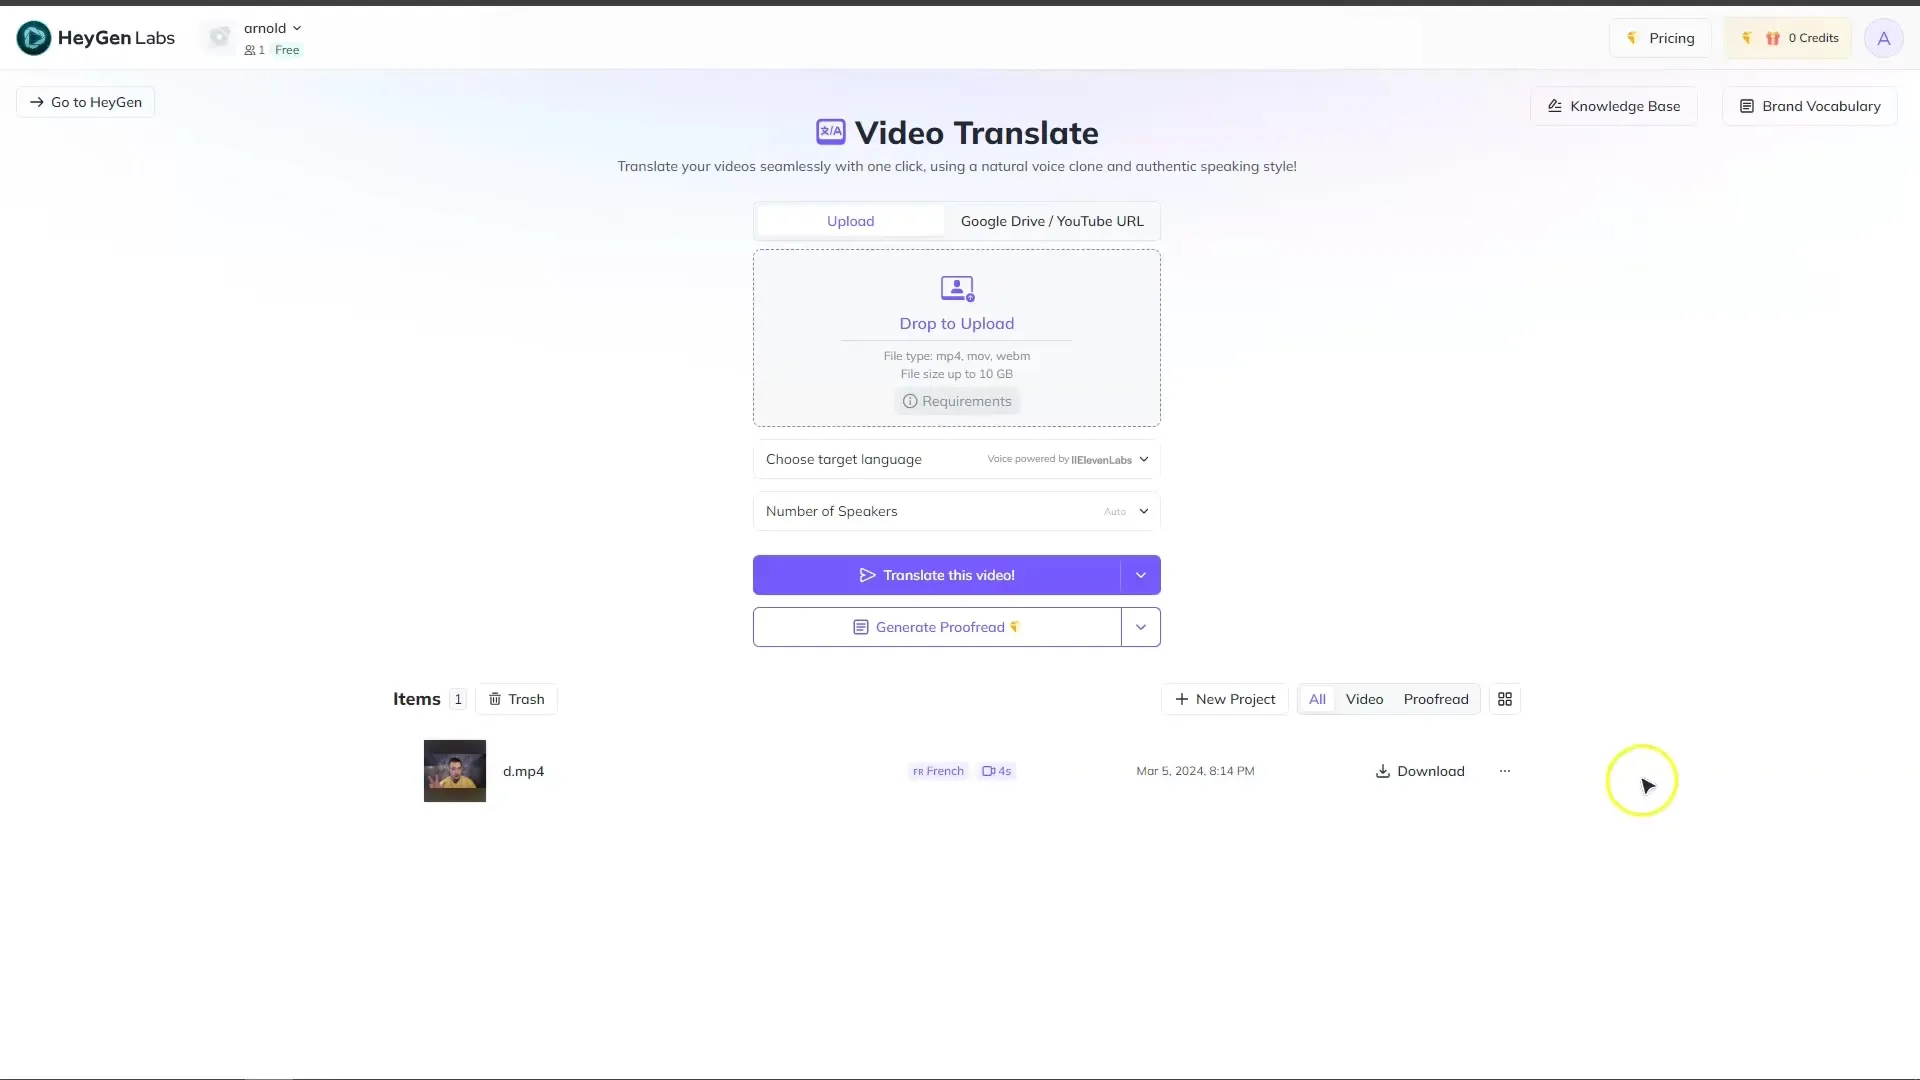This screenshot has width=1920, height=1080.
Task: Expand the Translate this video dropdown
Action: coord(1139,574)
